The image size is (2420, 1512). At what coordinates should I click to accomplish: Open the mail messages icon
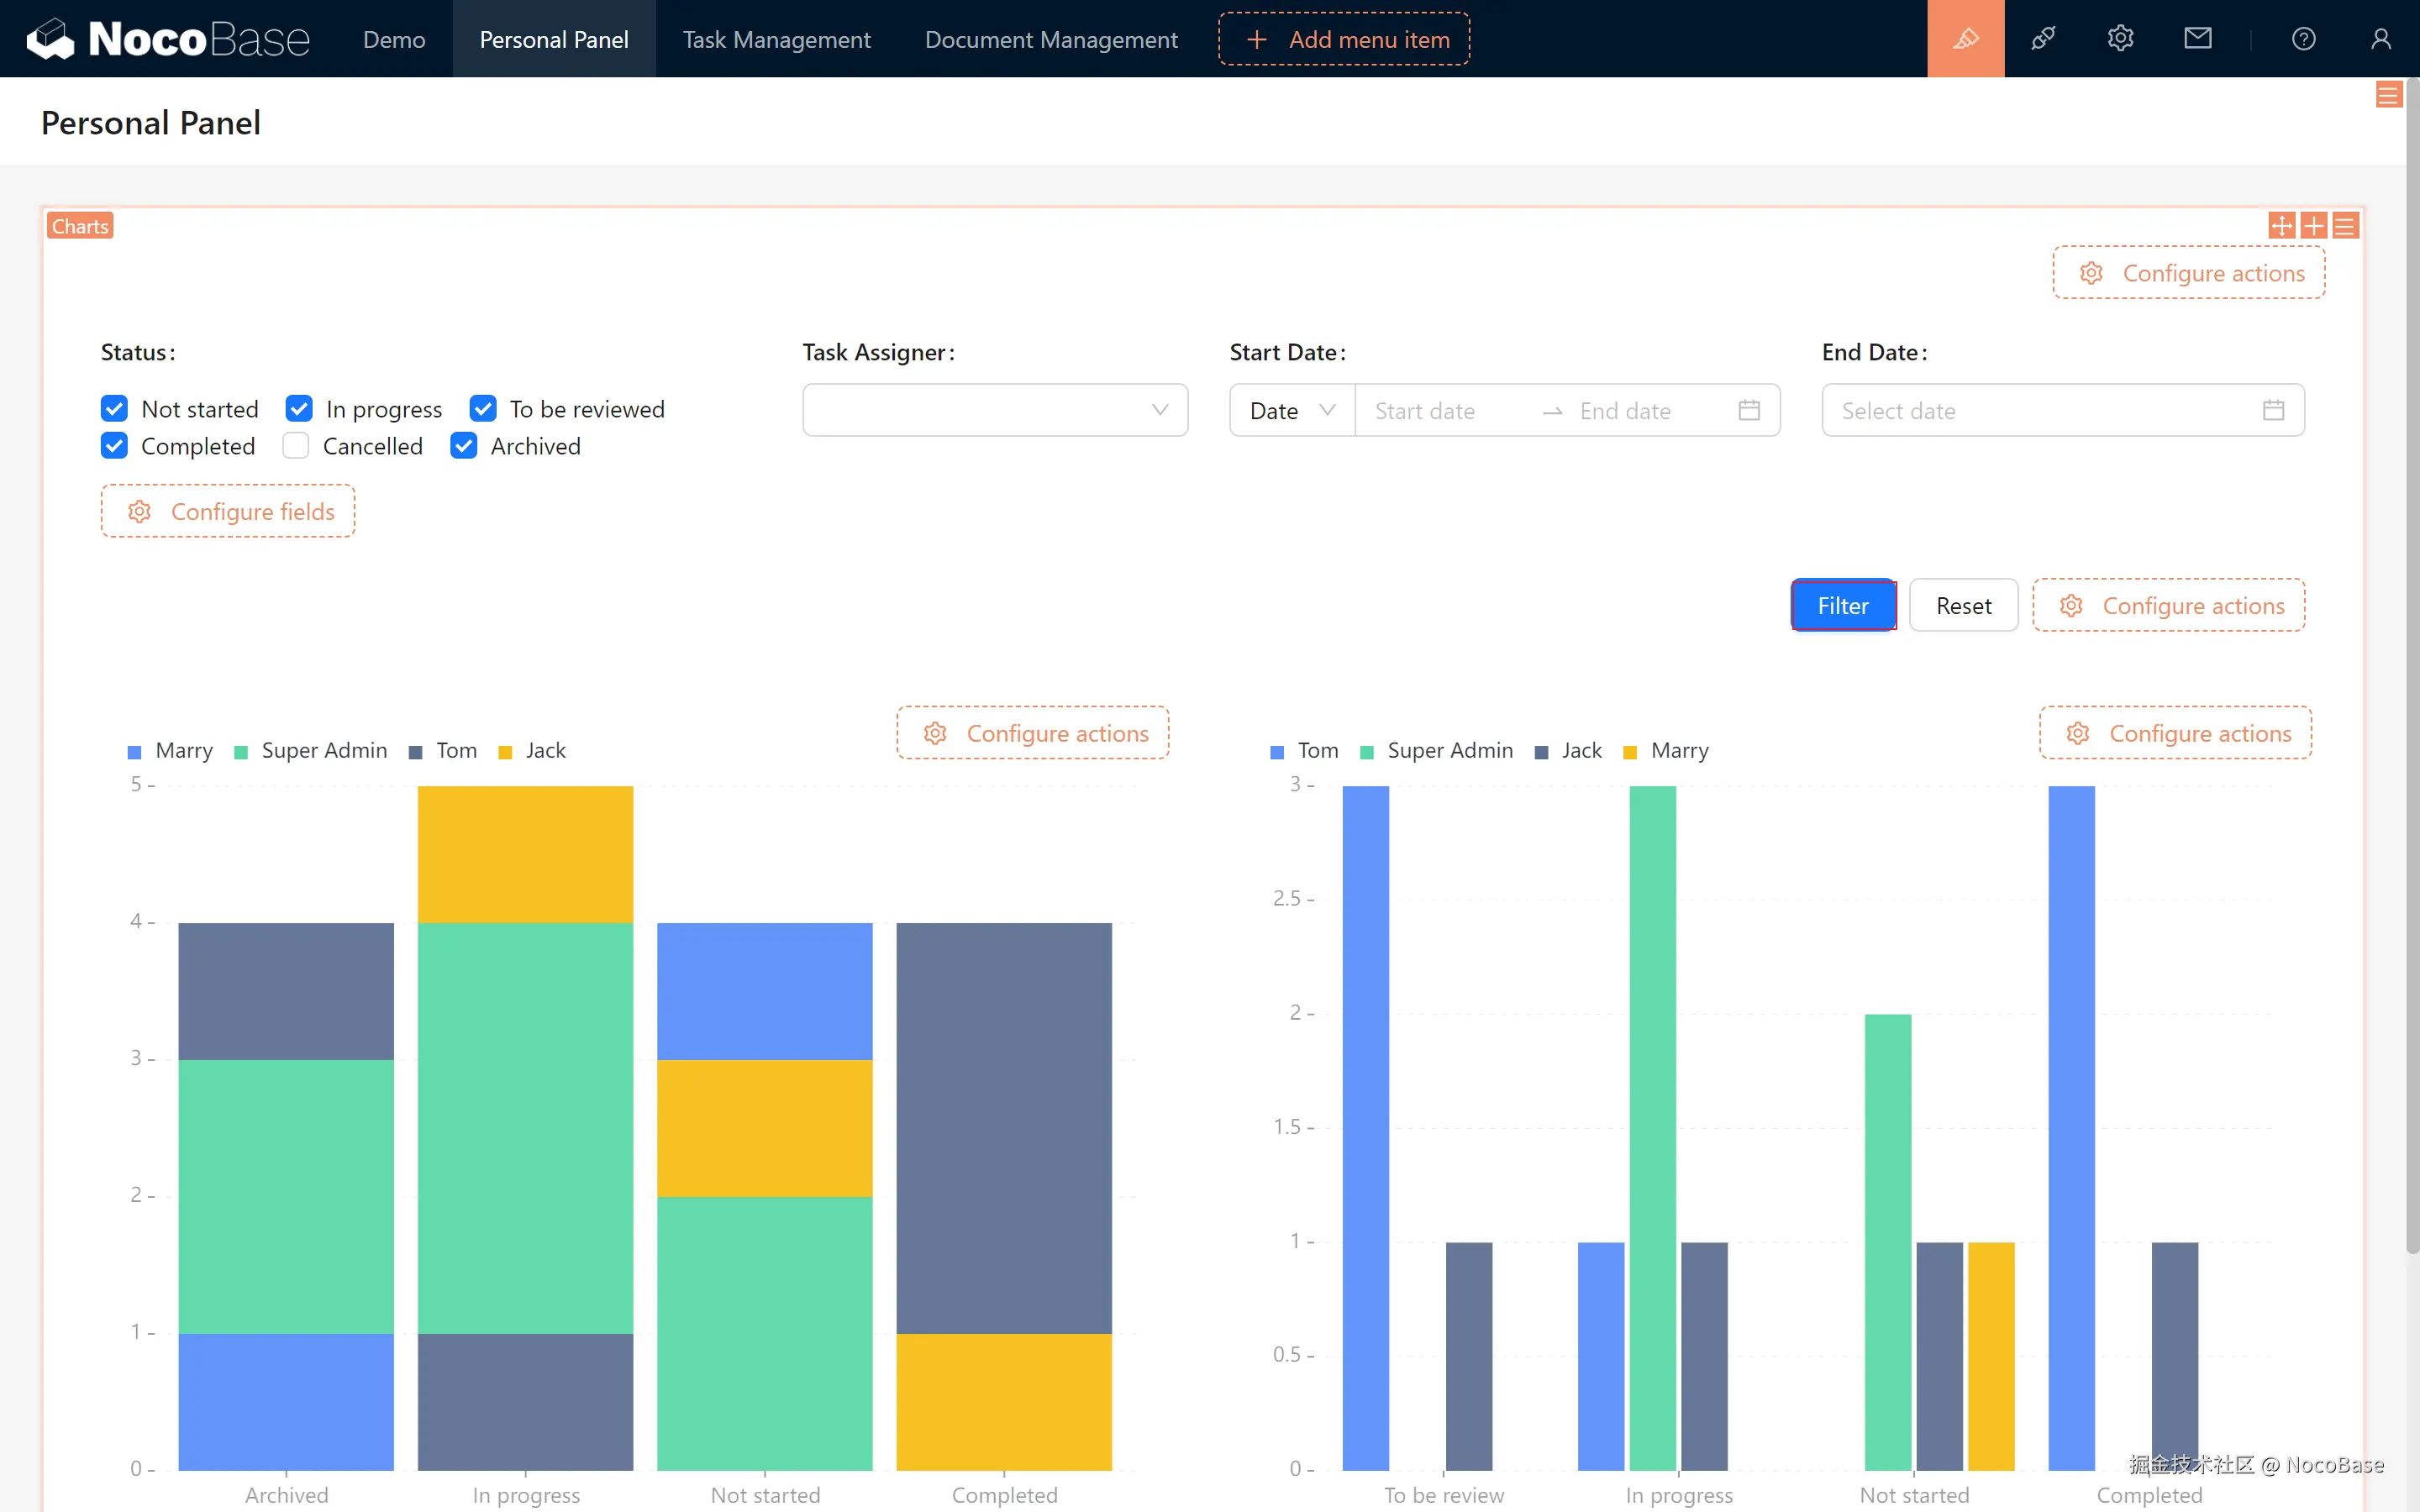[x=2197, y=39]
